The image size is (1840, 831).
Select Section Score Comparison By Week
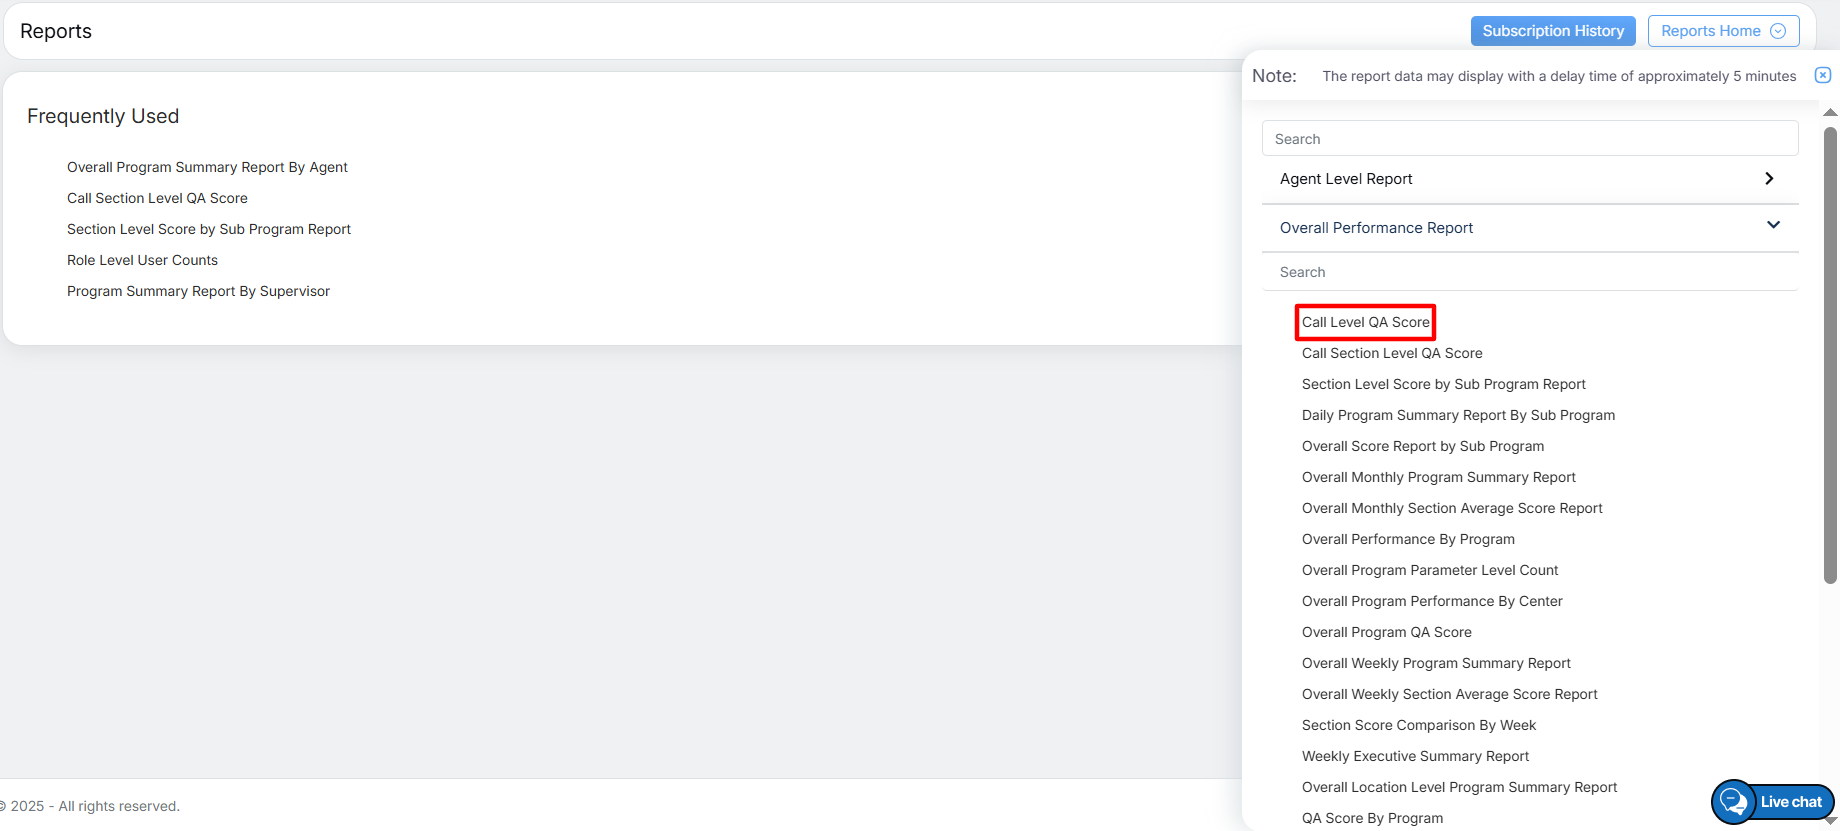coord(1418,725)
